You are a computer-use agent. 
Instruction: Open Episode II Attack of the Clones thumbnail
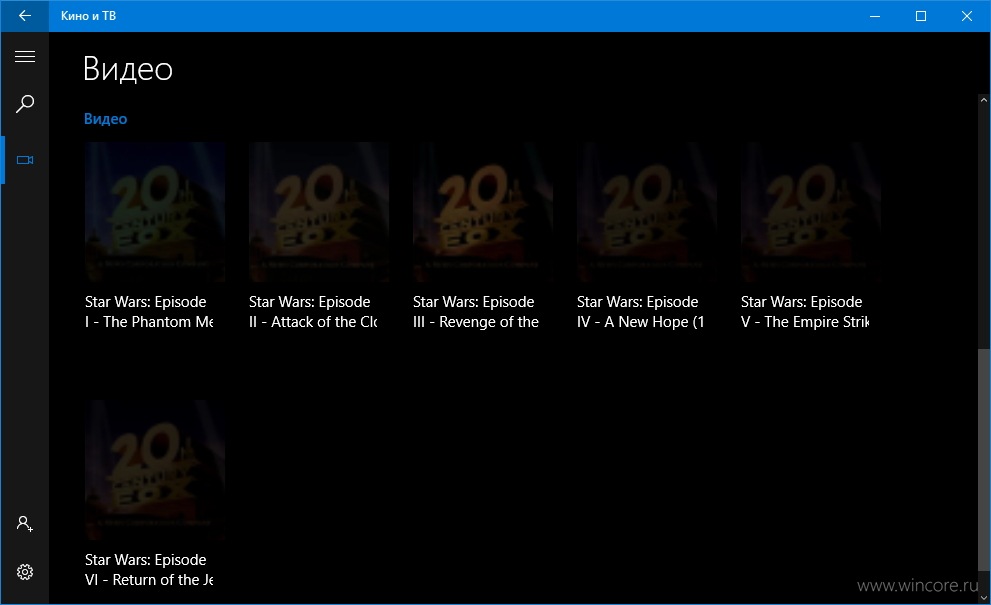pos(319,212)
